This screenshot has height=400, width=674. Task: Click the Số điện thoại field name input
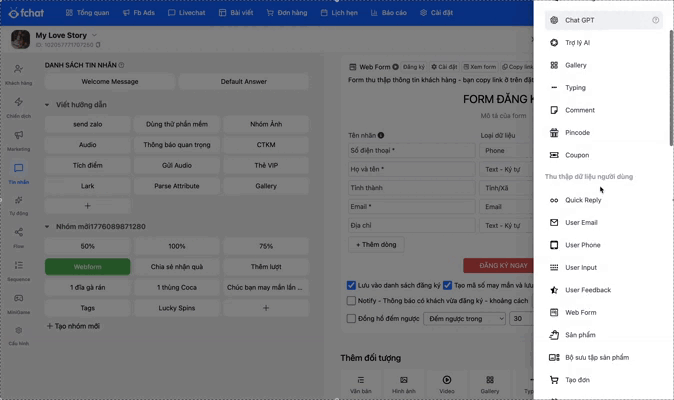[x=410, y=150]
